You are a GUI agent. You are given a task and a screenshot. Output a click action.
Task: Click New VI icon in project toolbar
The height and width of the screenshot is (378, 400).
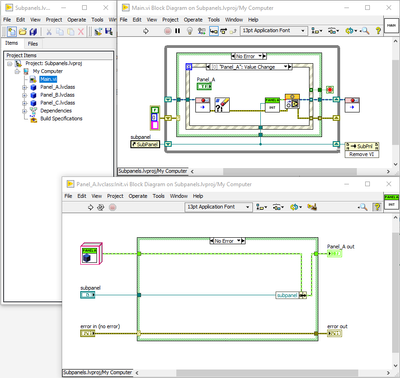click(x=12, y=32)
